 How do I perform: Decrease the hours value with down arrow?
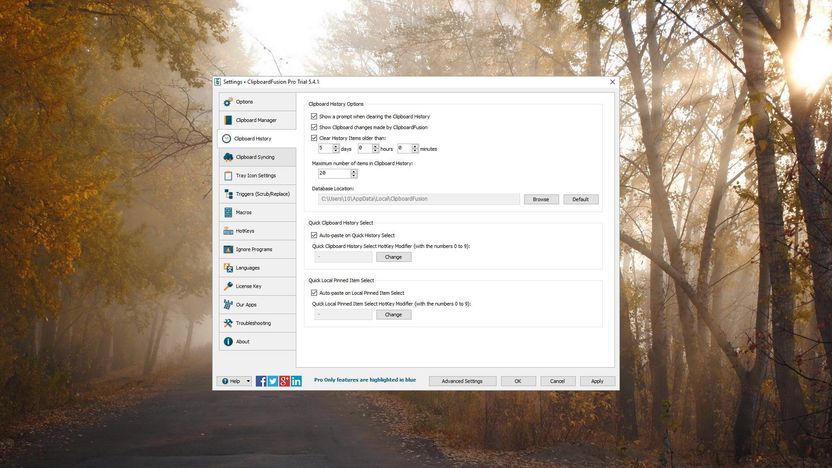click(x=375, y=151)
